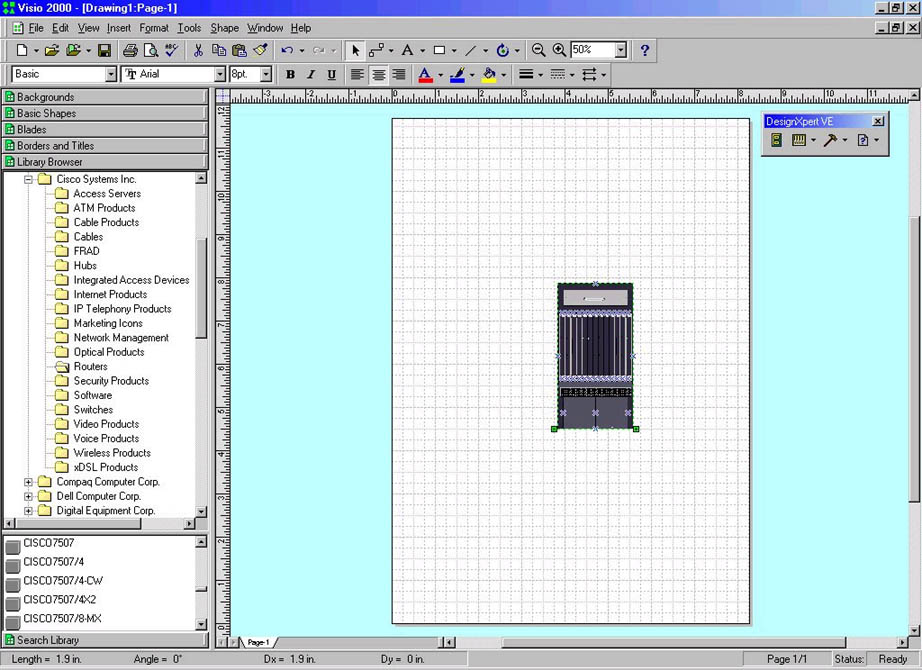This screenshot has height=670, width=922.
Task: Toggle Bold text formatting
Action: [290, 75]
